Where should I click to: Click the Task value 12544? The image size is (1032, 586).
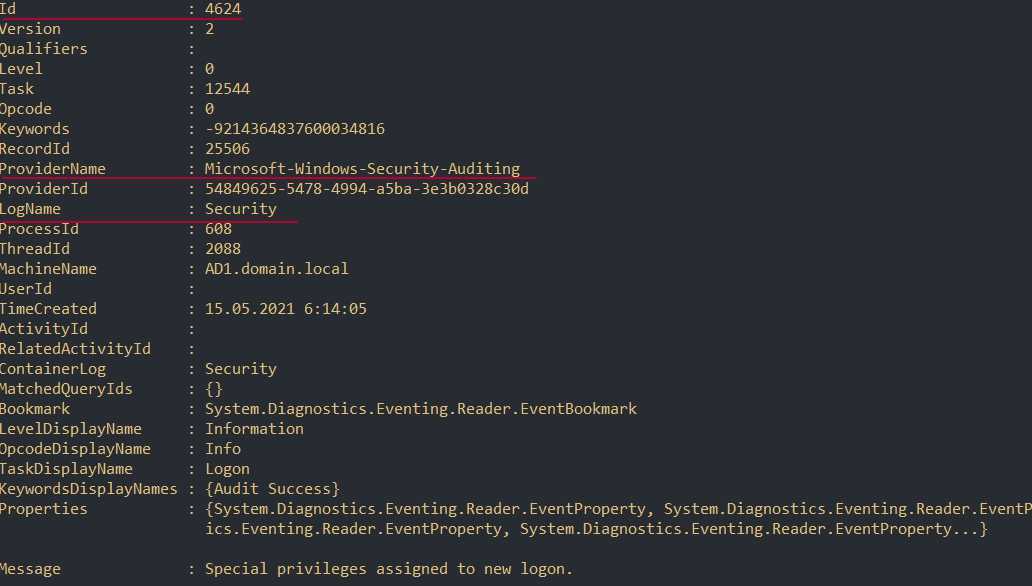point(227,89)
